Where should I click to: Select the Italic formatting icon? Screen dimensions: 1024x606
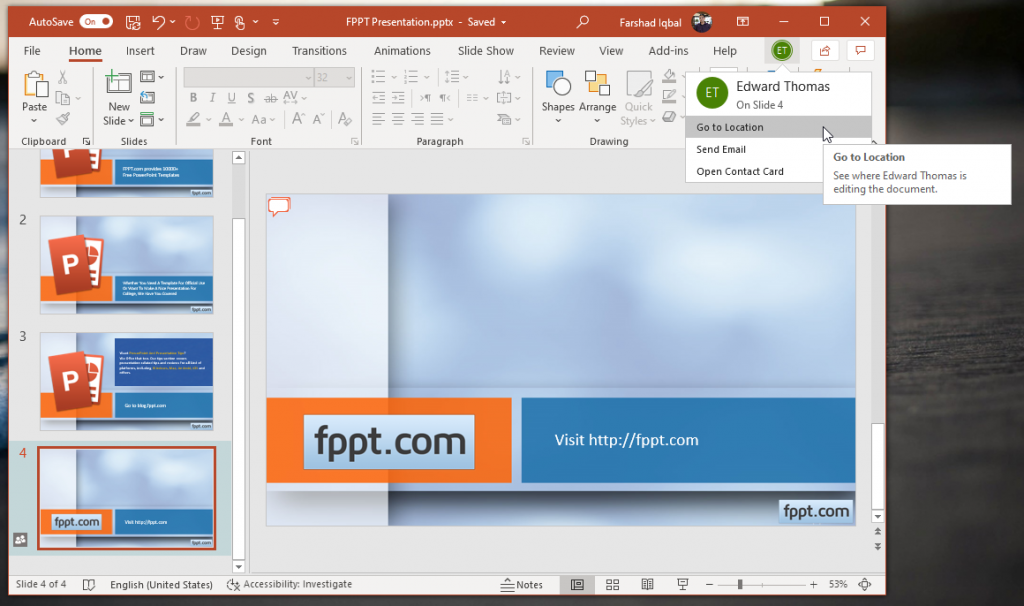(x=212, y=97)
